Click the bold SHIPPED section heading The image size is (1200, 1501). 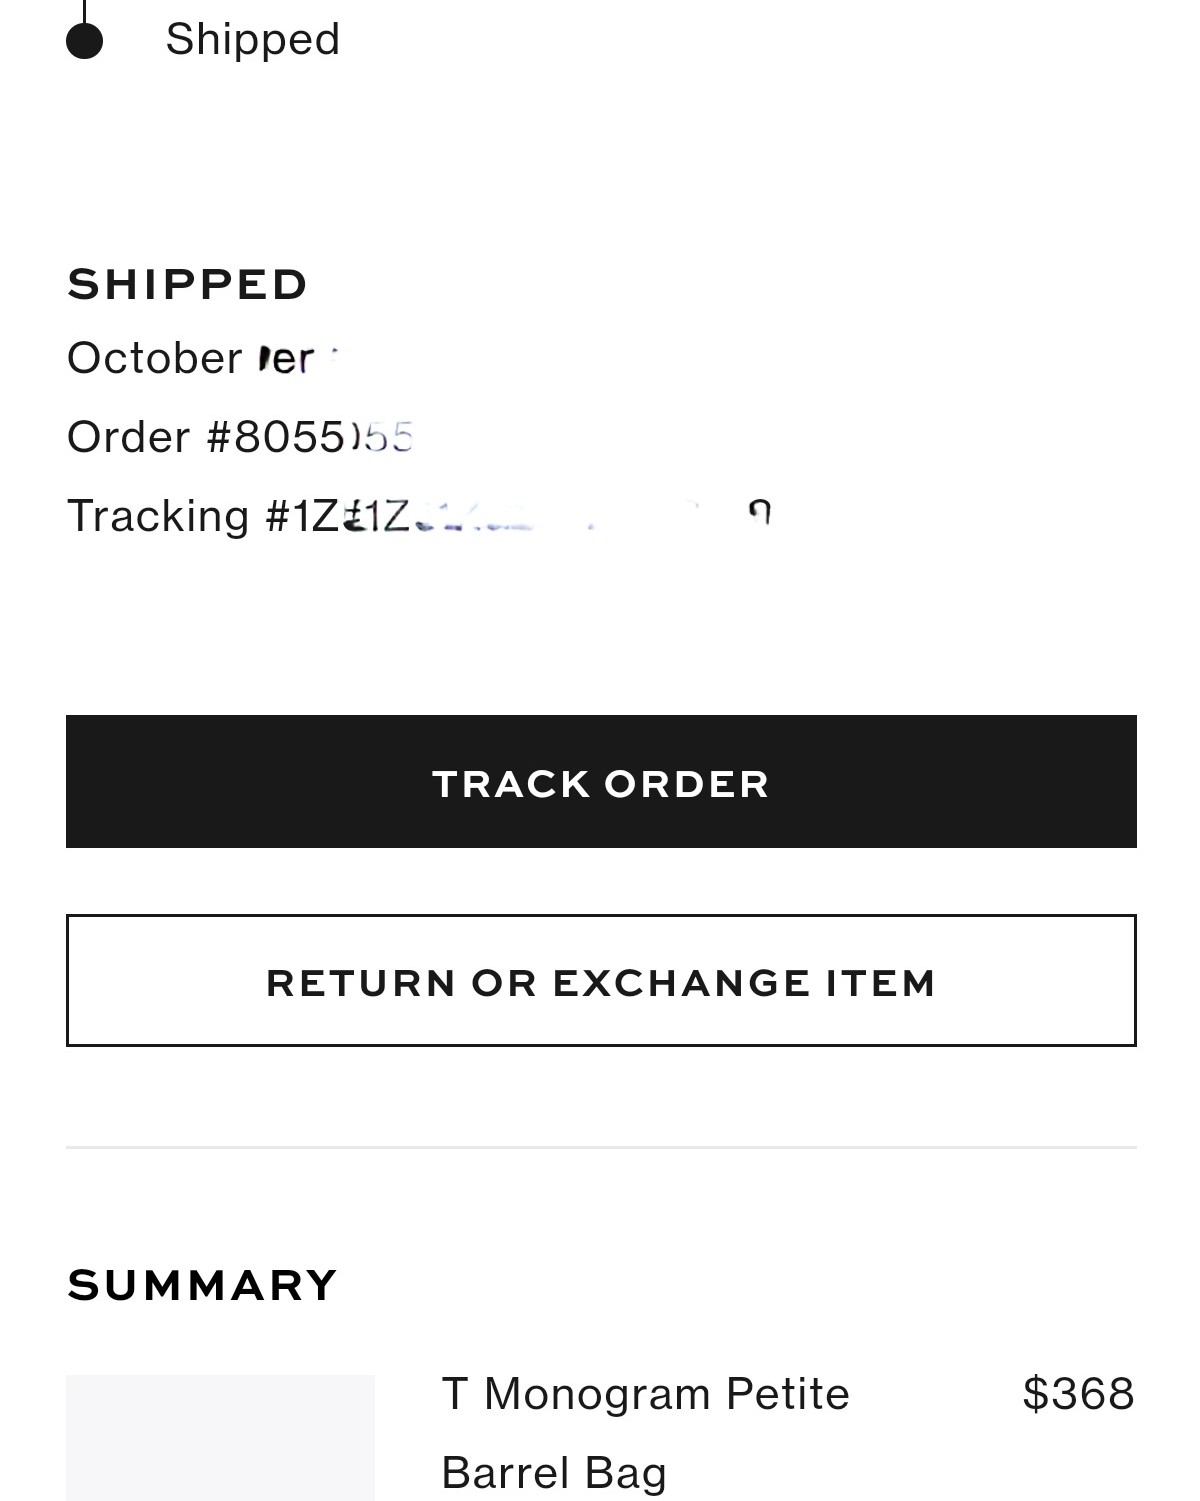[187, 284]
